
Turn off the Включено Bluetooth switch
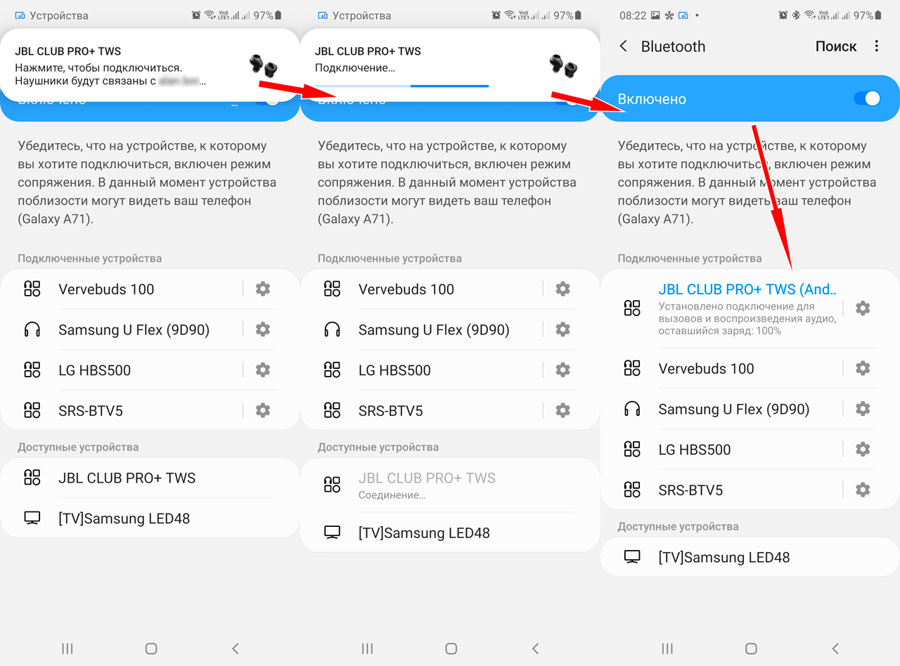[867, 99]
